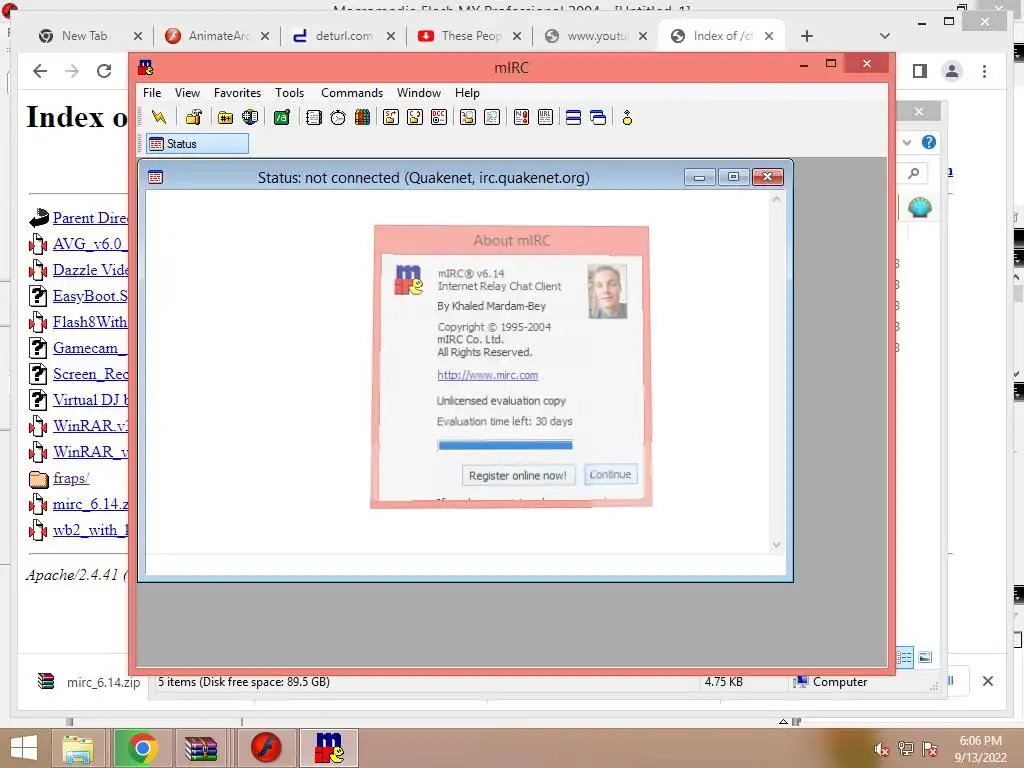Switch to the deturl.com Chrome tab
Image resolution: width=1024 pixels, height=768 pixels.
coord(345,36)
